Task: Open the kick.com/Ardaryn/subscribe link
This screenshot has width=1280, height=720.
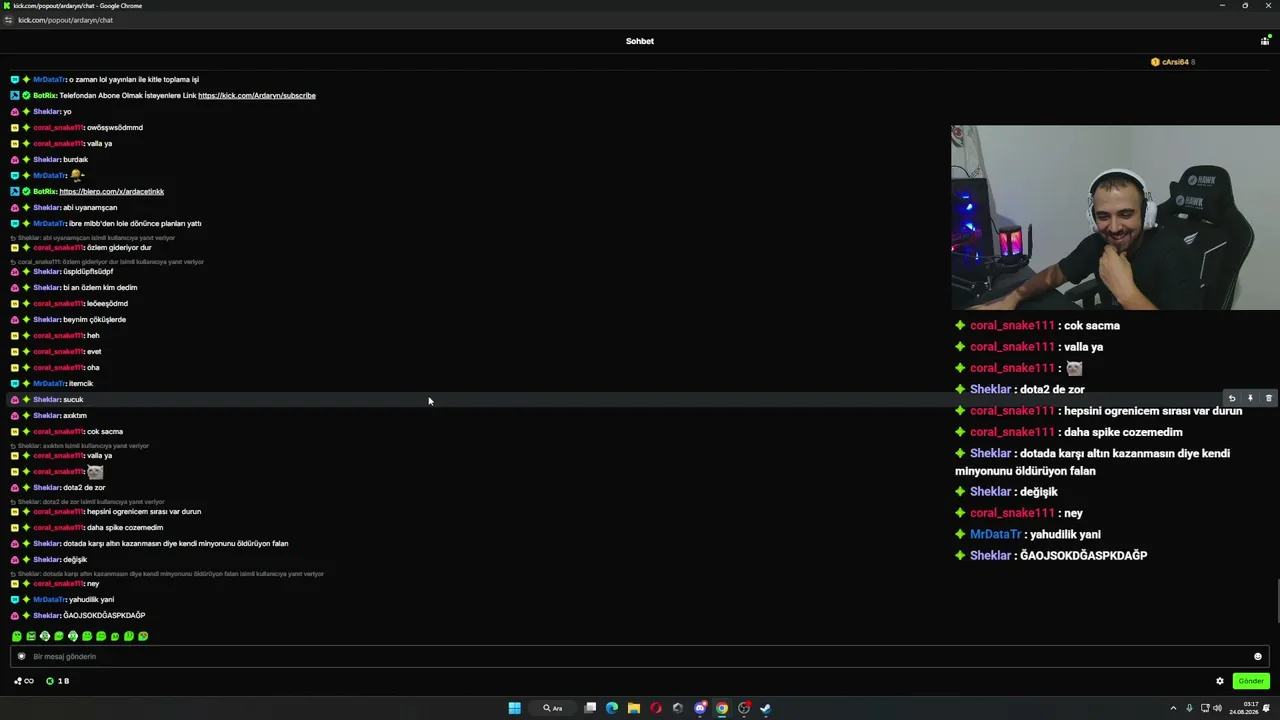Action: [257, 96]
